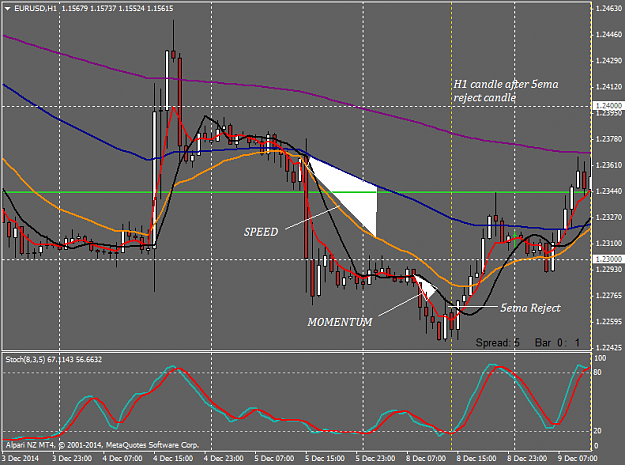Click the '8 Dec 15:00' time label

477,458
